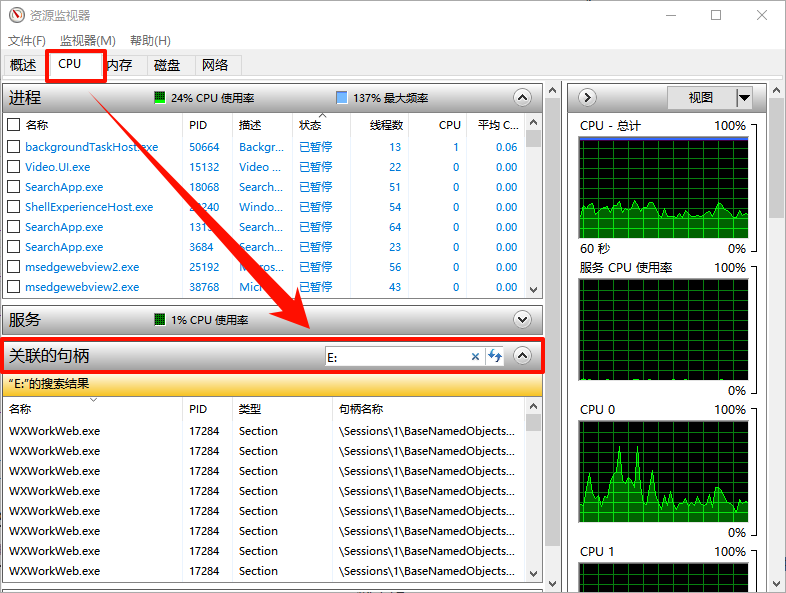This screenshot has width=786, height=593.
Task: Open the 帮助(H) menu
Action: pyautogui.click(x=150, y=41)
